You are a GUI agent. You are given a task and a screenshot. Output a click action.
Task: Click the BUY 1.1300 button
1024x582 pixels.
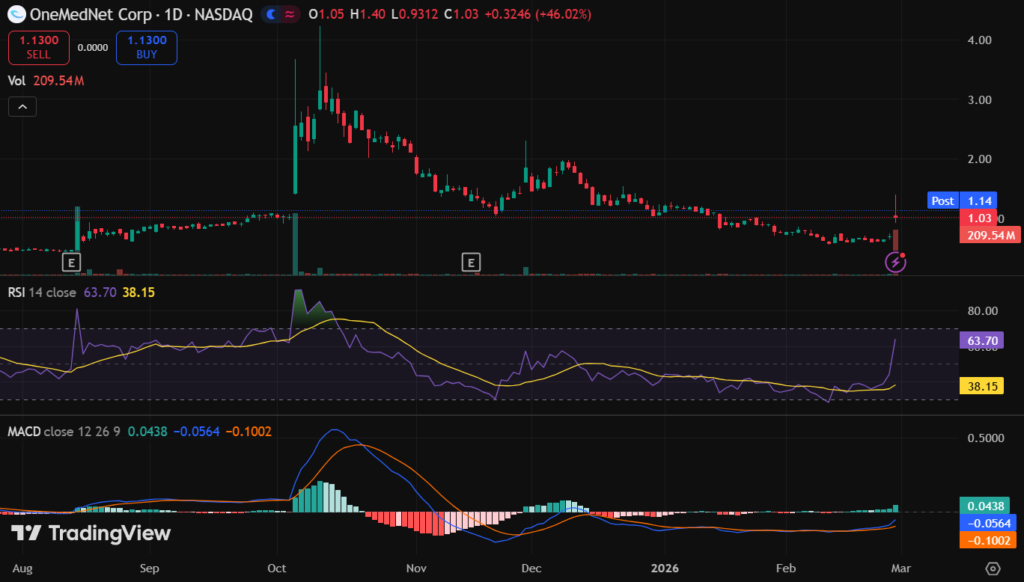click(x=147, y=47)
